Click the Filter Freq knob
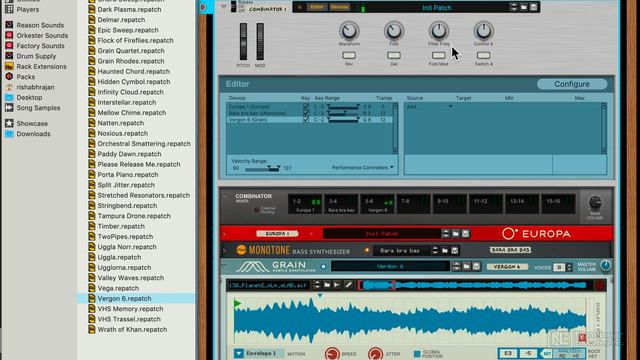 438,31
